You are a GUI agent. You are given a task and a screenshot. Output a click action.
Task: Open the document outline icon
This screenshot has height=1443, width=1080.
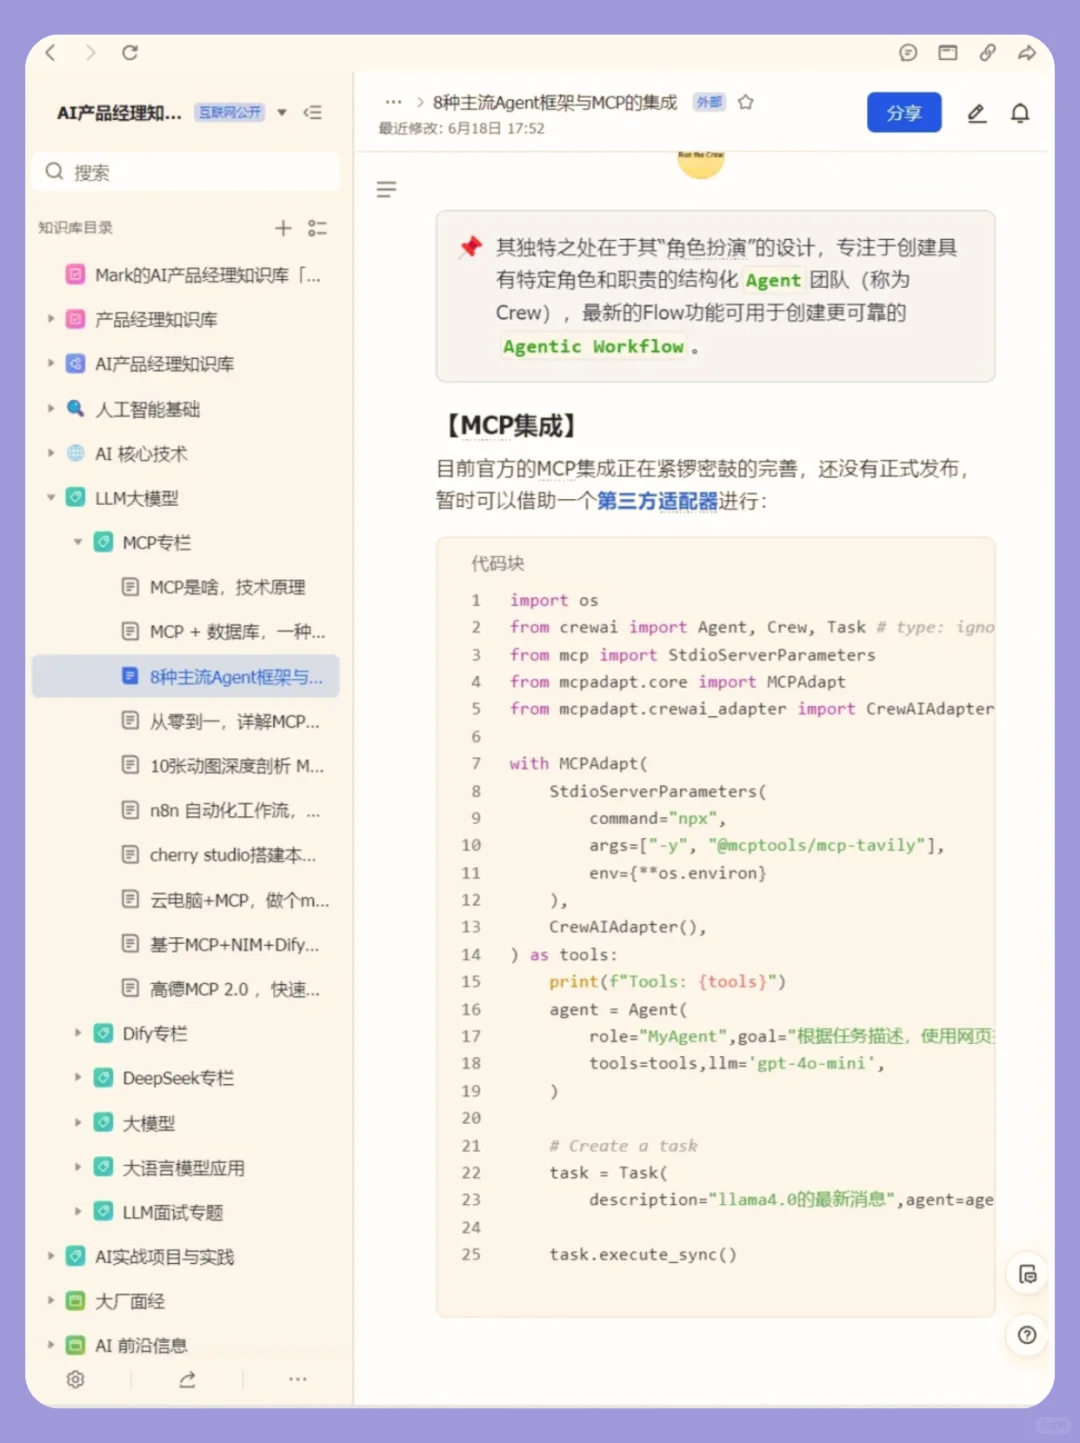tap(387, 189)
